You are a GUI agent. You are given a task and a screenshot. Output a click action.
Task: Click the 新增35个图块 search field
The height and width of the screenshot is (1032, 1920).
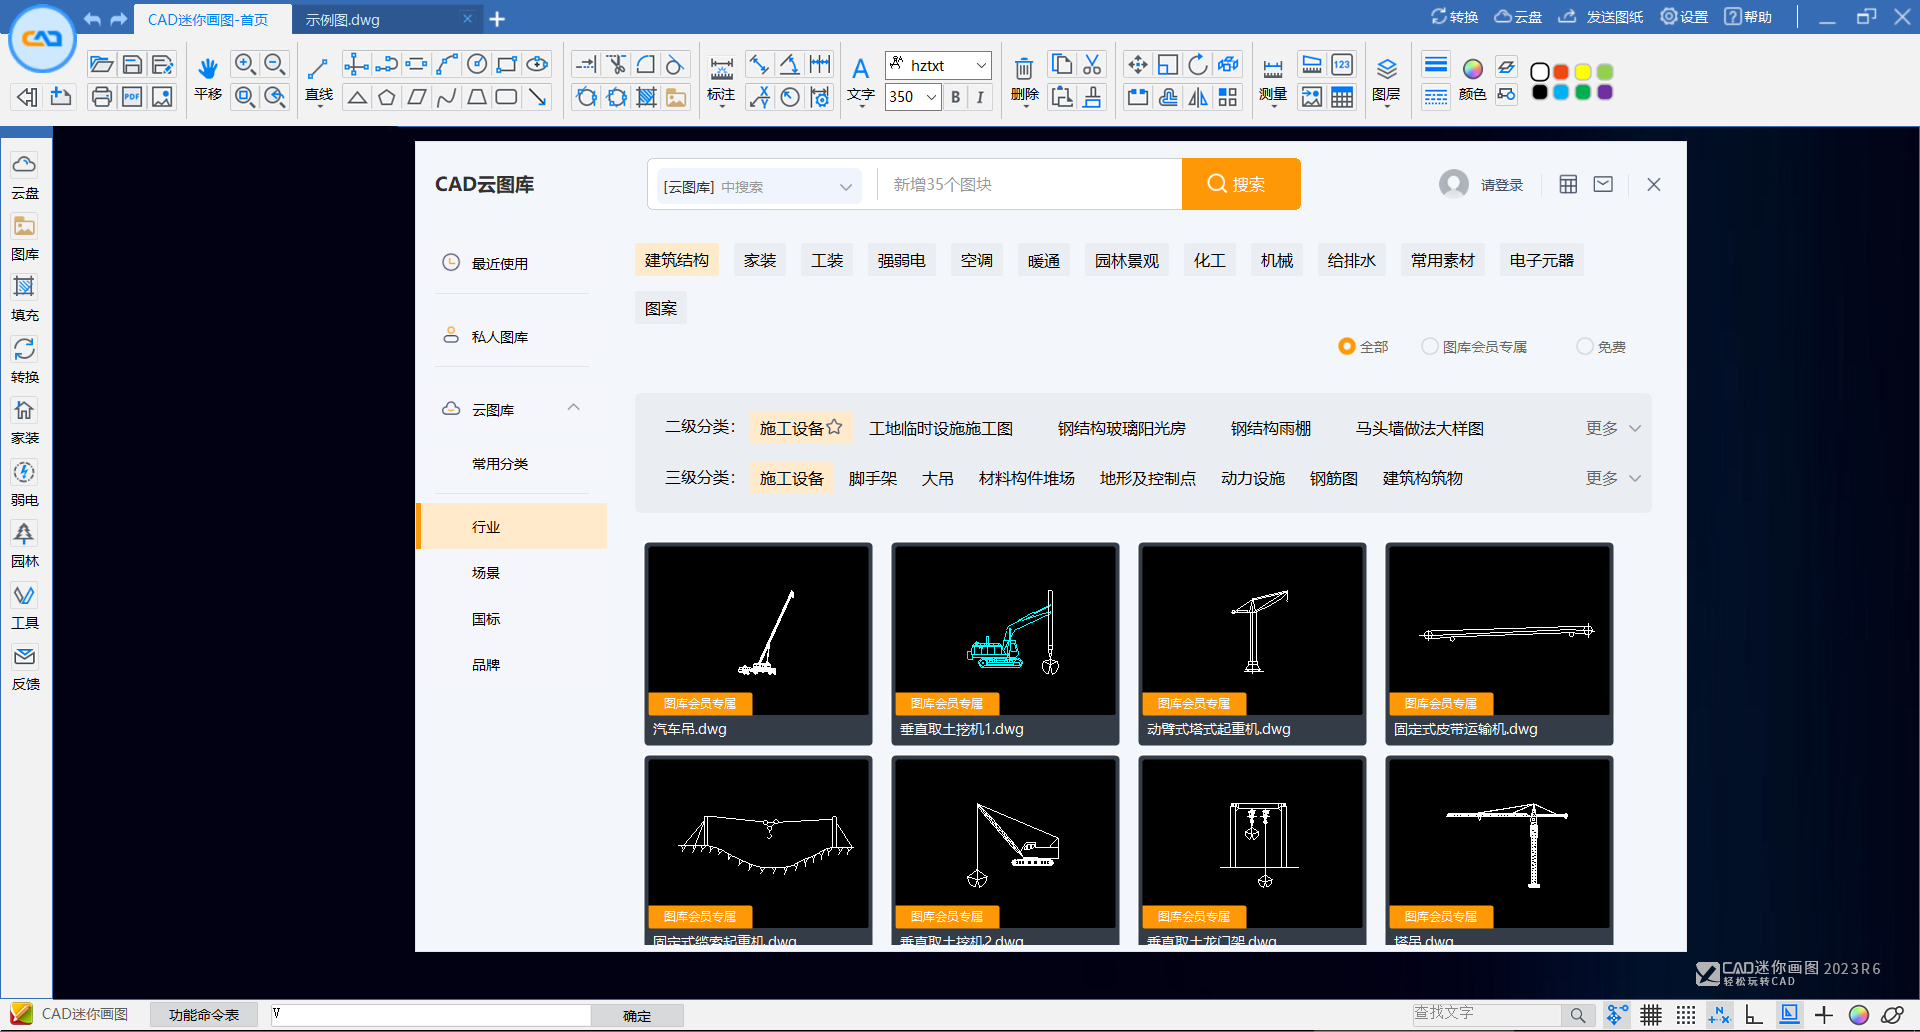1030,185
